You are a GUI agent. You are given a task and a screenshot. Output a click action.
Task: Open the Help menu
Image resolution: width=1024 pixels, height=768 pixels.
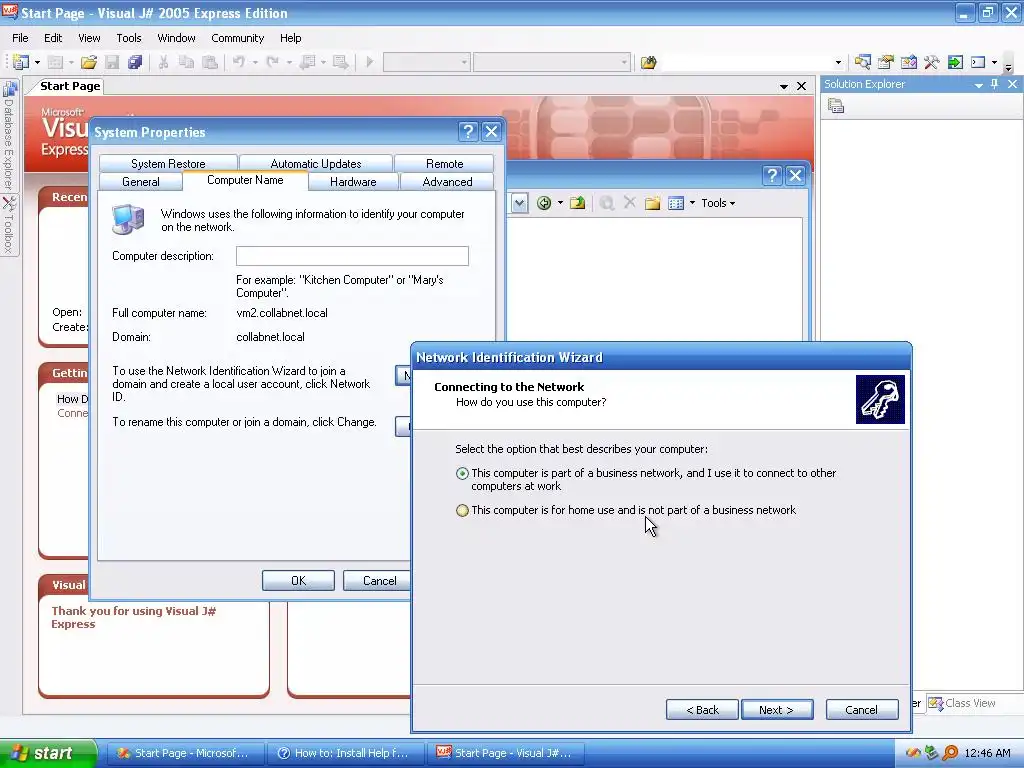291,38
